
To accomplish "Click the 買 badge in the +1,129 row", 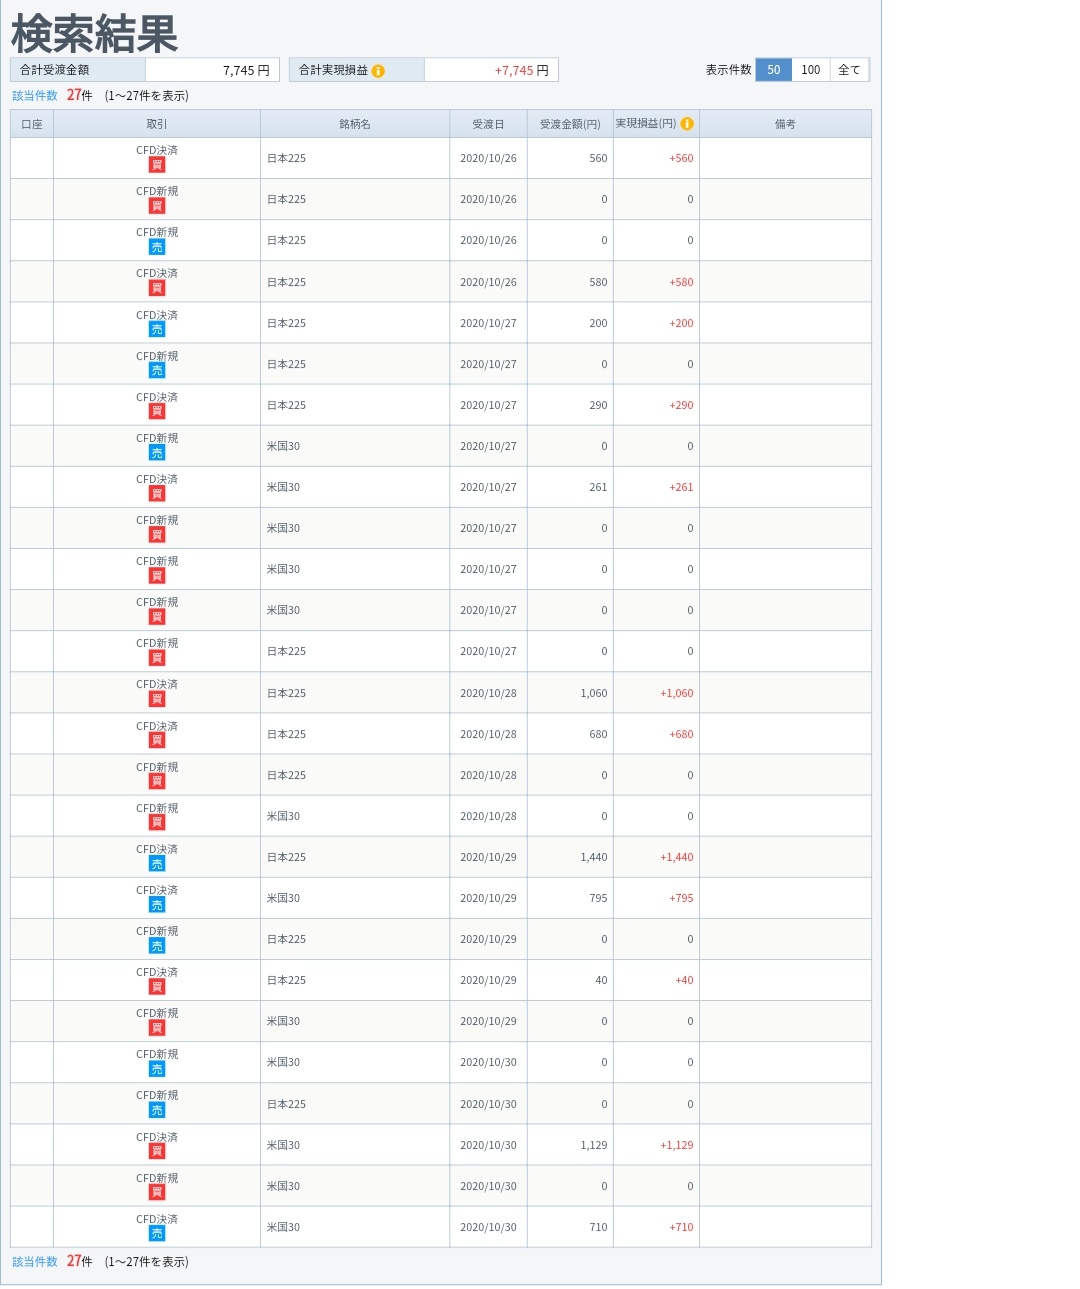I will (157, 1152).
